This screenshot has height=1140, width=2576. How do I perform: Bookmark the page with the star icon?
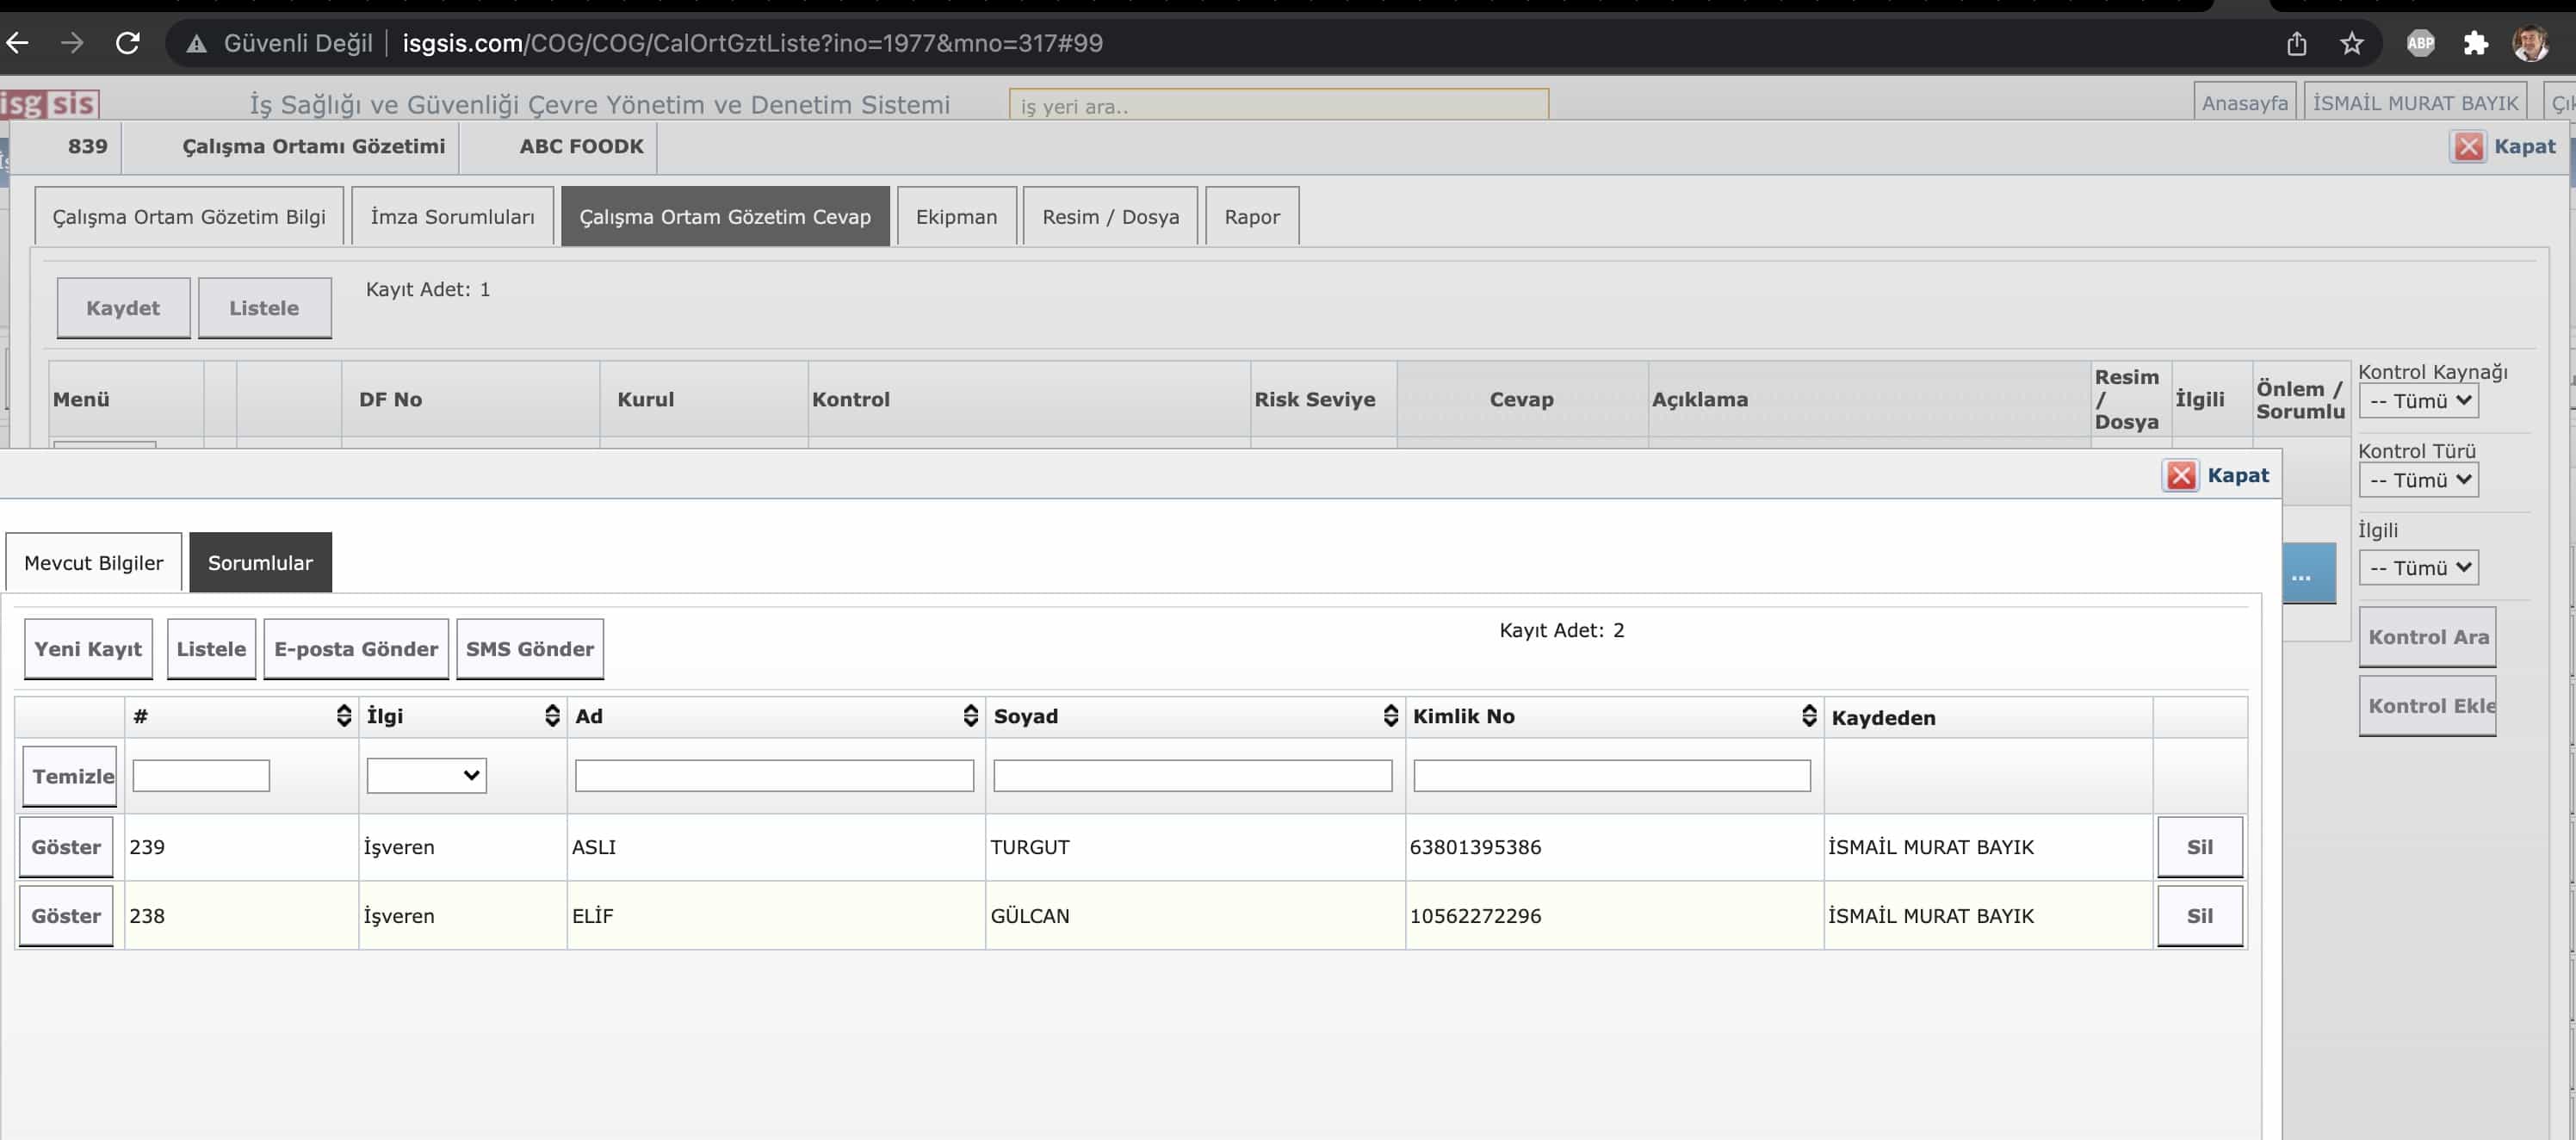[x=2351, y=43]
